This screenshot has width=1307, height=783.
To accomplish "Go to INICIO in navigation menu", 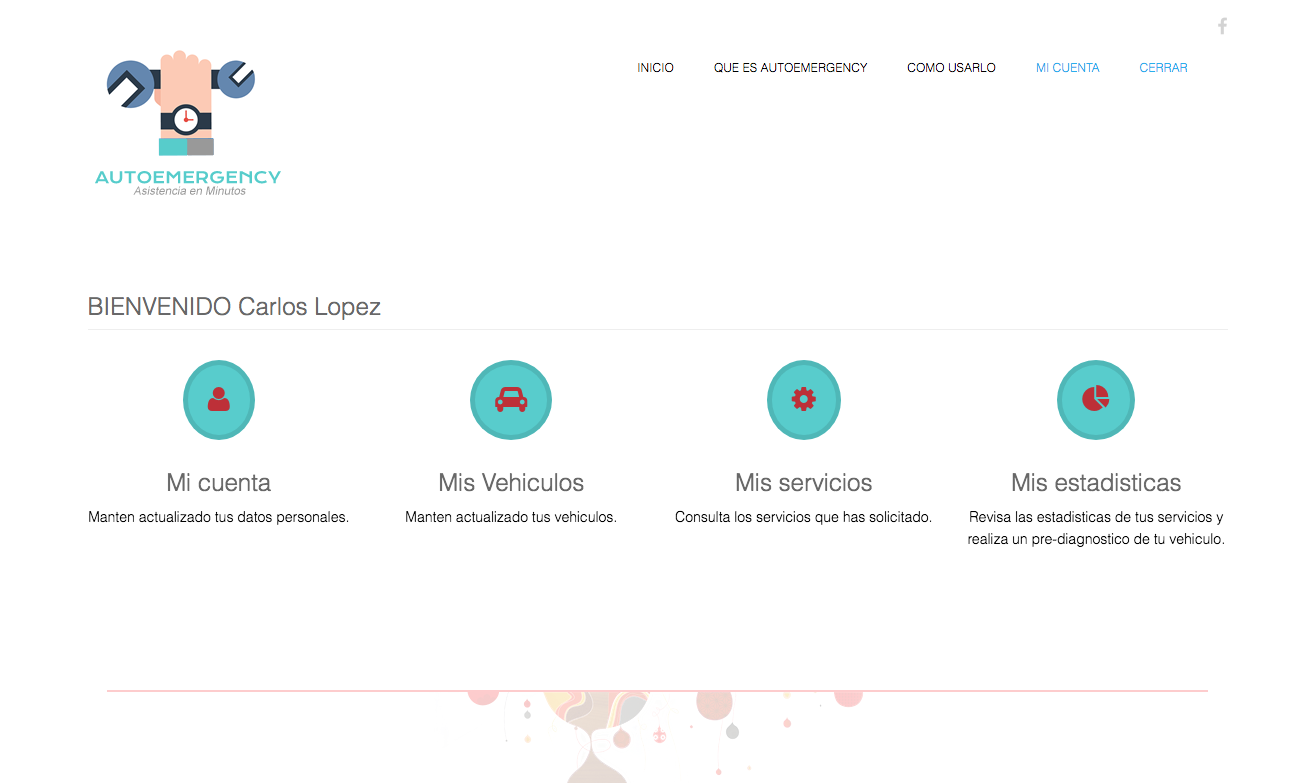I will tap(655, 68).
